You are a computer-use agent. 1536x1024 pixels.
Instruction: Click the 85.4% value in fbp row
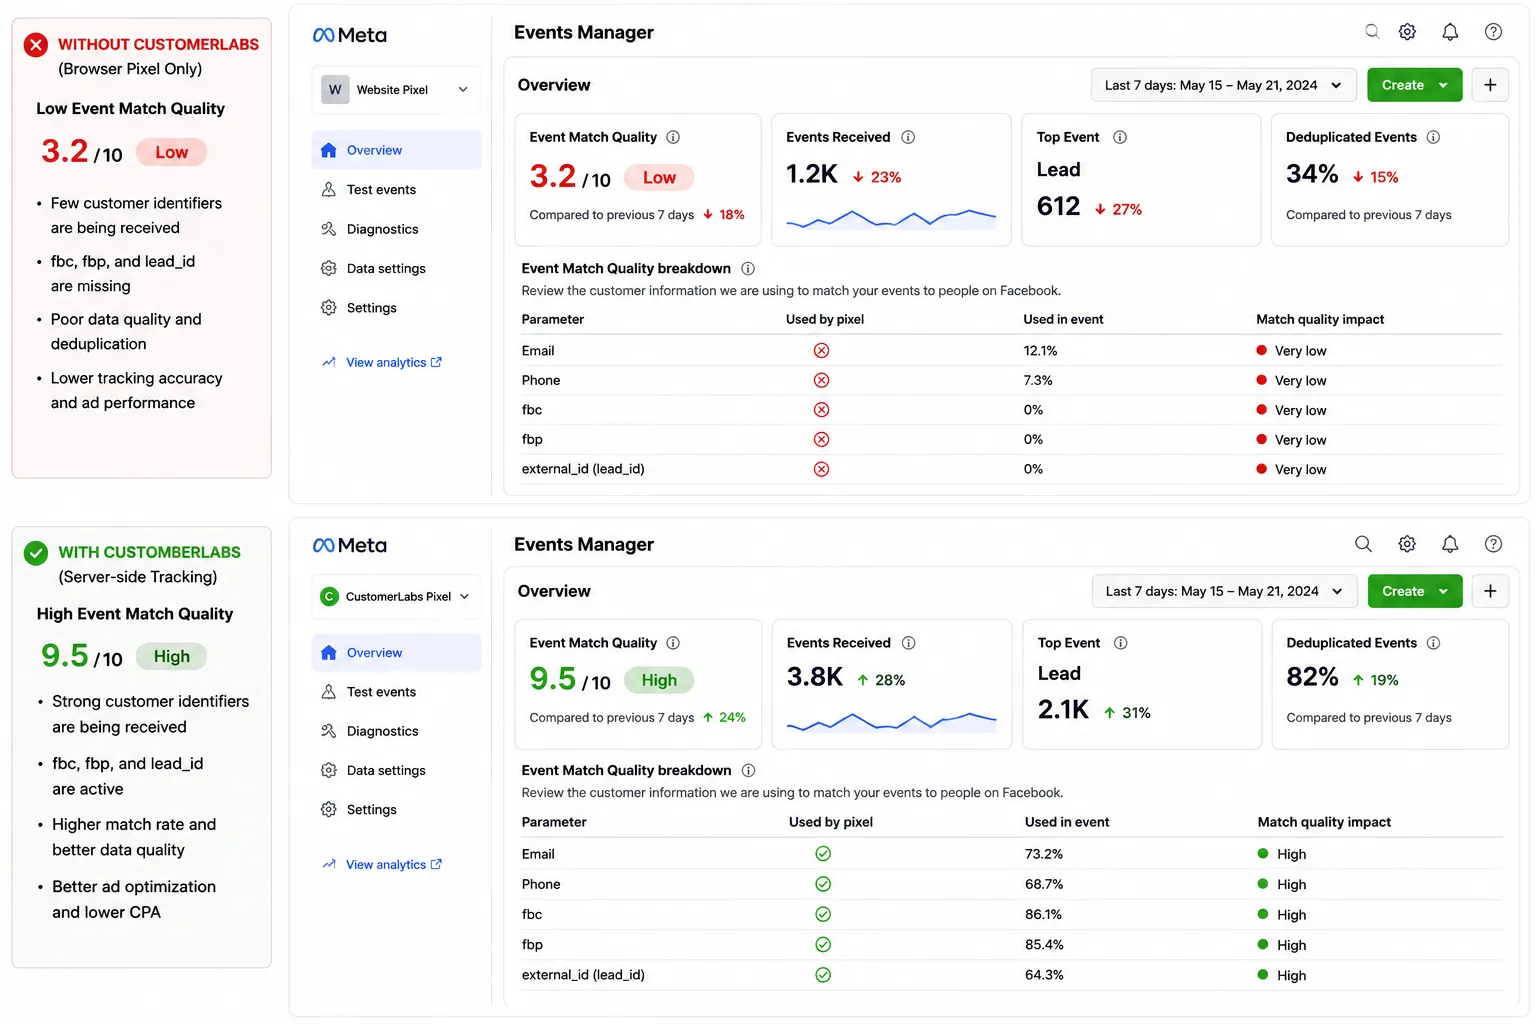1044,945
